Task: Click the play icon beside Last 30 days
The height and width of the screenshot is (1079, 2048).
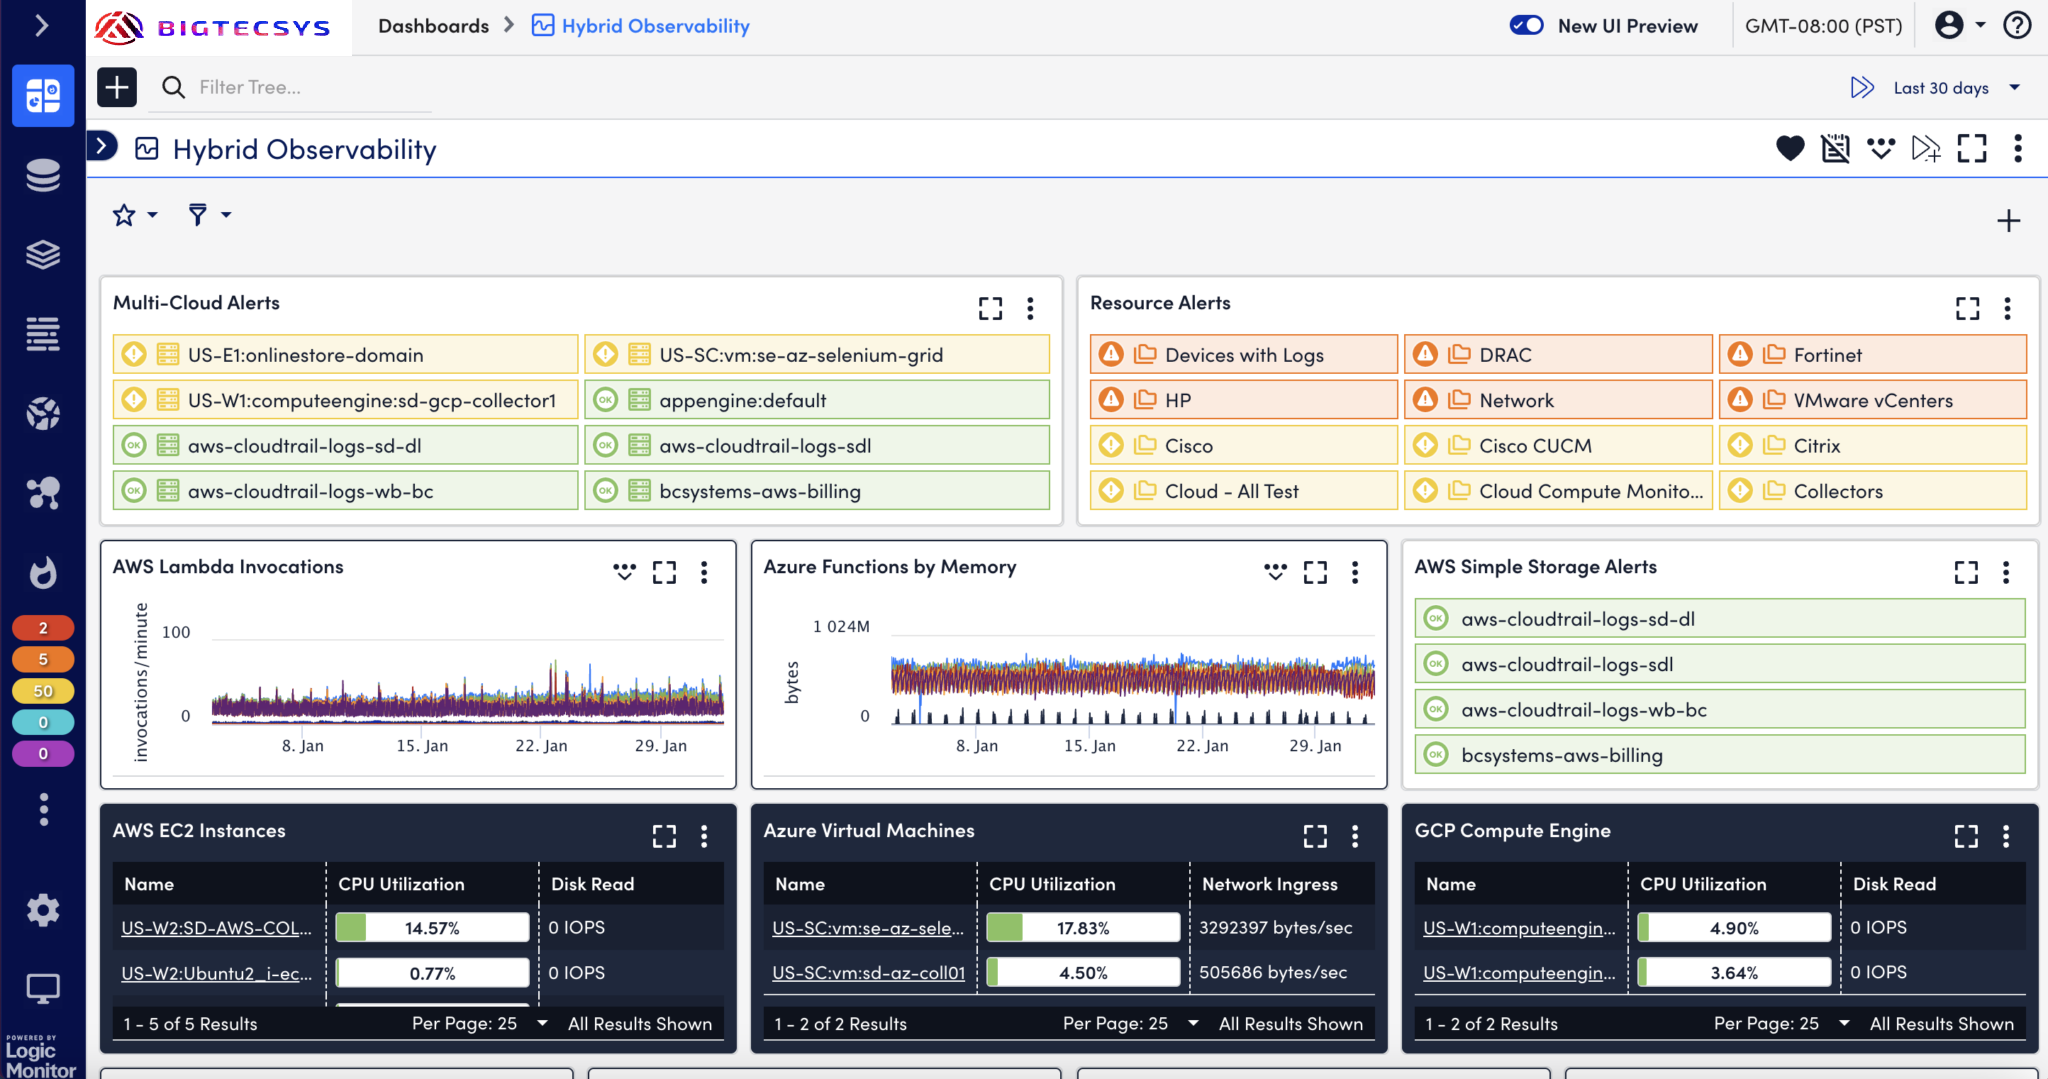Action: pos(1862,88)
